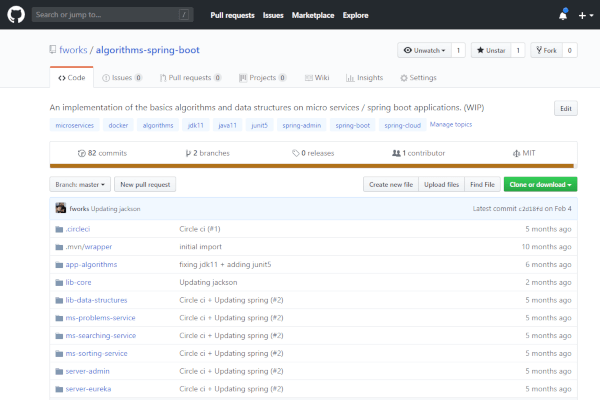Click the fworks avatar in commit row

click(60, 208)
